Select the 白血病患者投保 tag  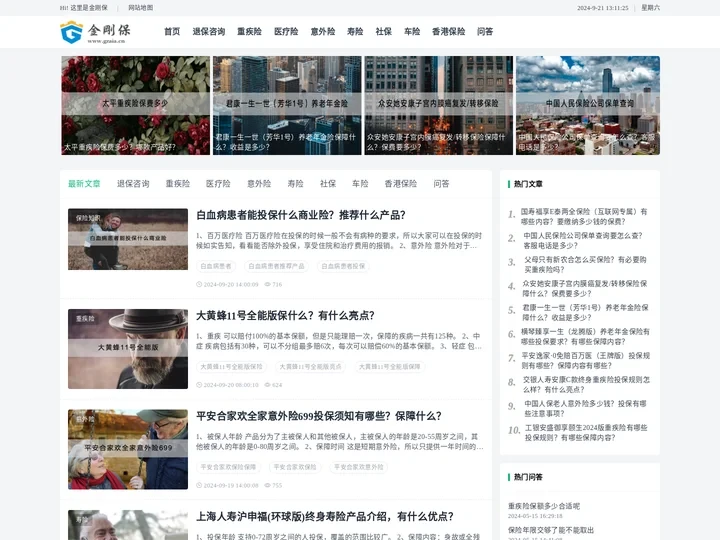pyautogui.click(x=343, y=266)
